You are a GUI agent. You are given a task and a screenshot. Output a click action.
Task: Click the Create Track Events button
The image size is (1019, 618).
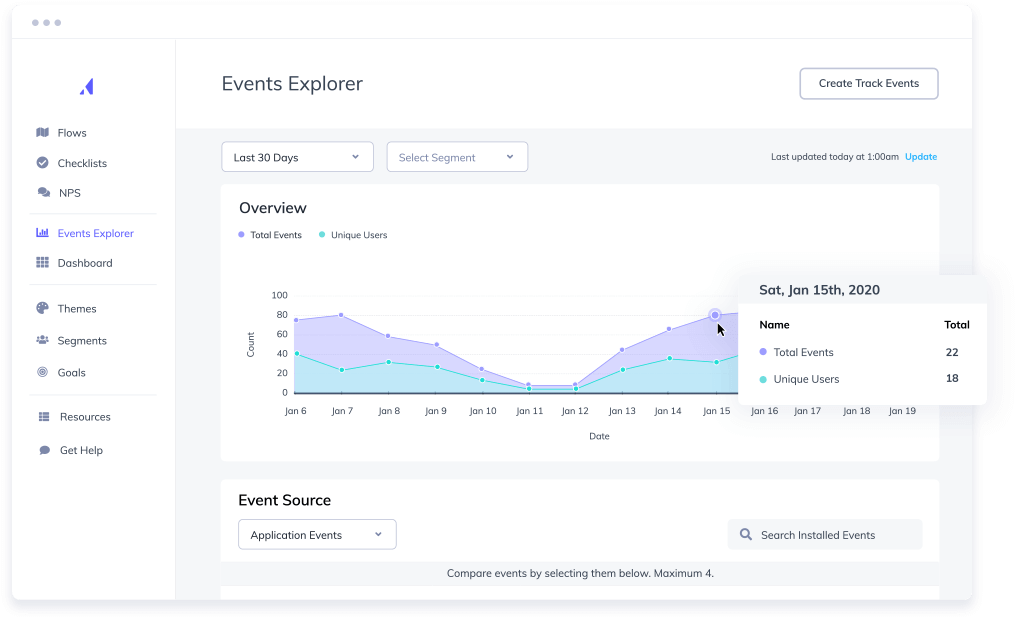click(x=868, y=83)
